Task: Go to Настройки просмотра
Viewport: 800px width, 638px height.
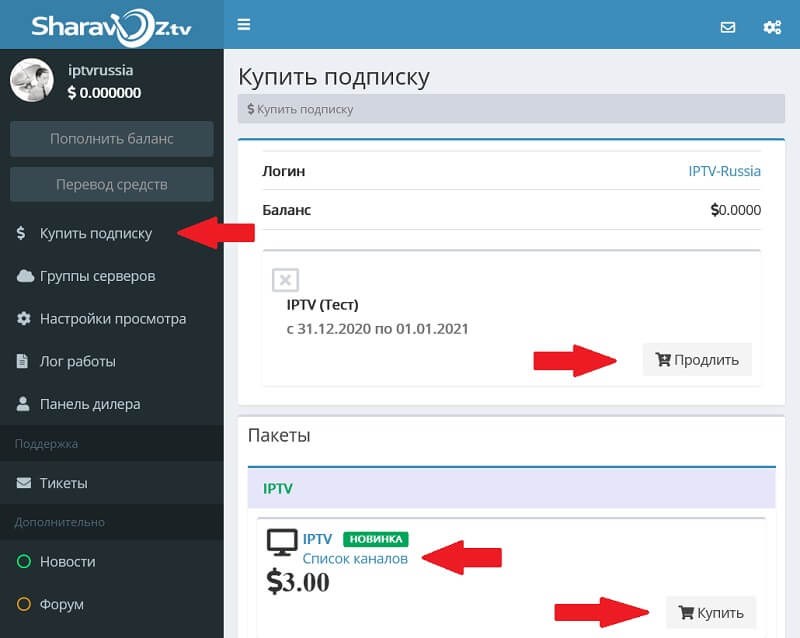Action: (x=112, y=319)
